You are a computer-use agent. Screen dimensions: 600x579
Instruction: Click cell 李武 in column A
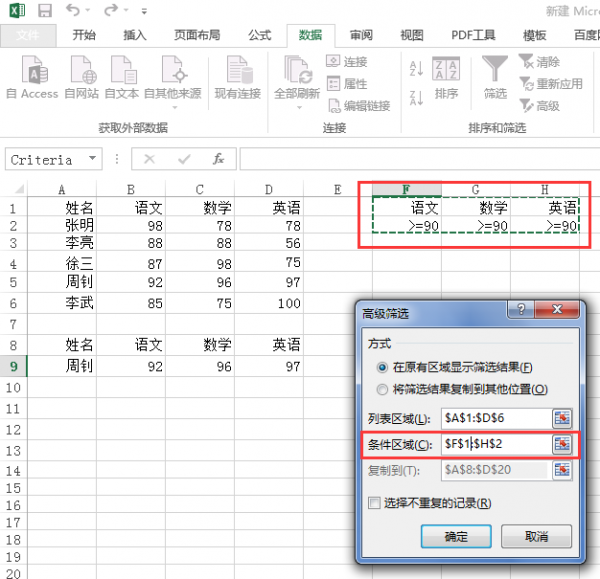tap(62, 303)
